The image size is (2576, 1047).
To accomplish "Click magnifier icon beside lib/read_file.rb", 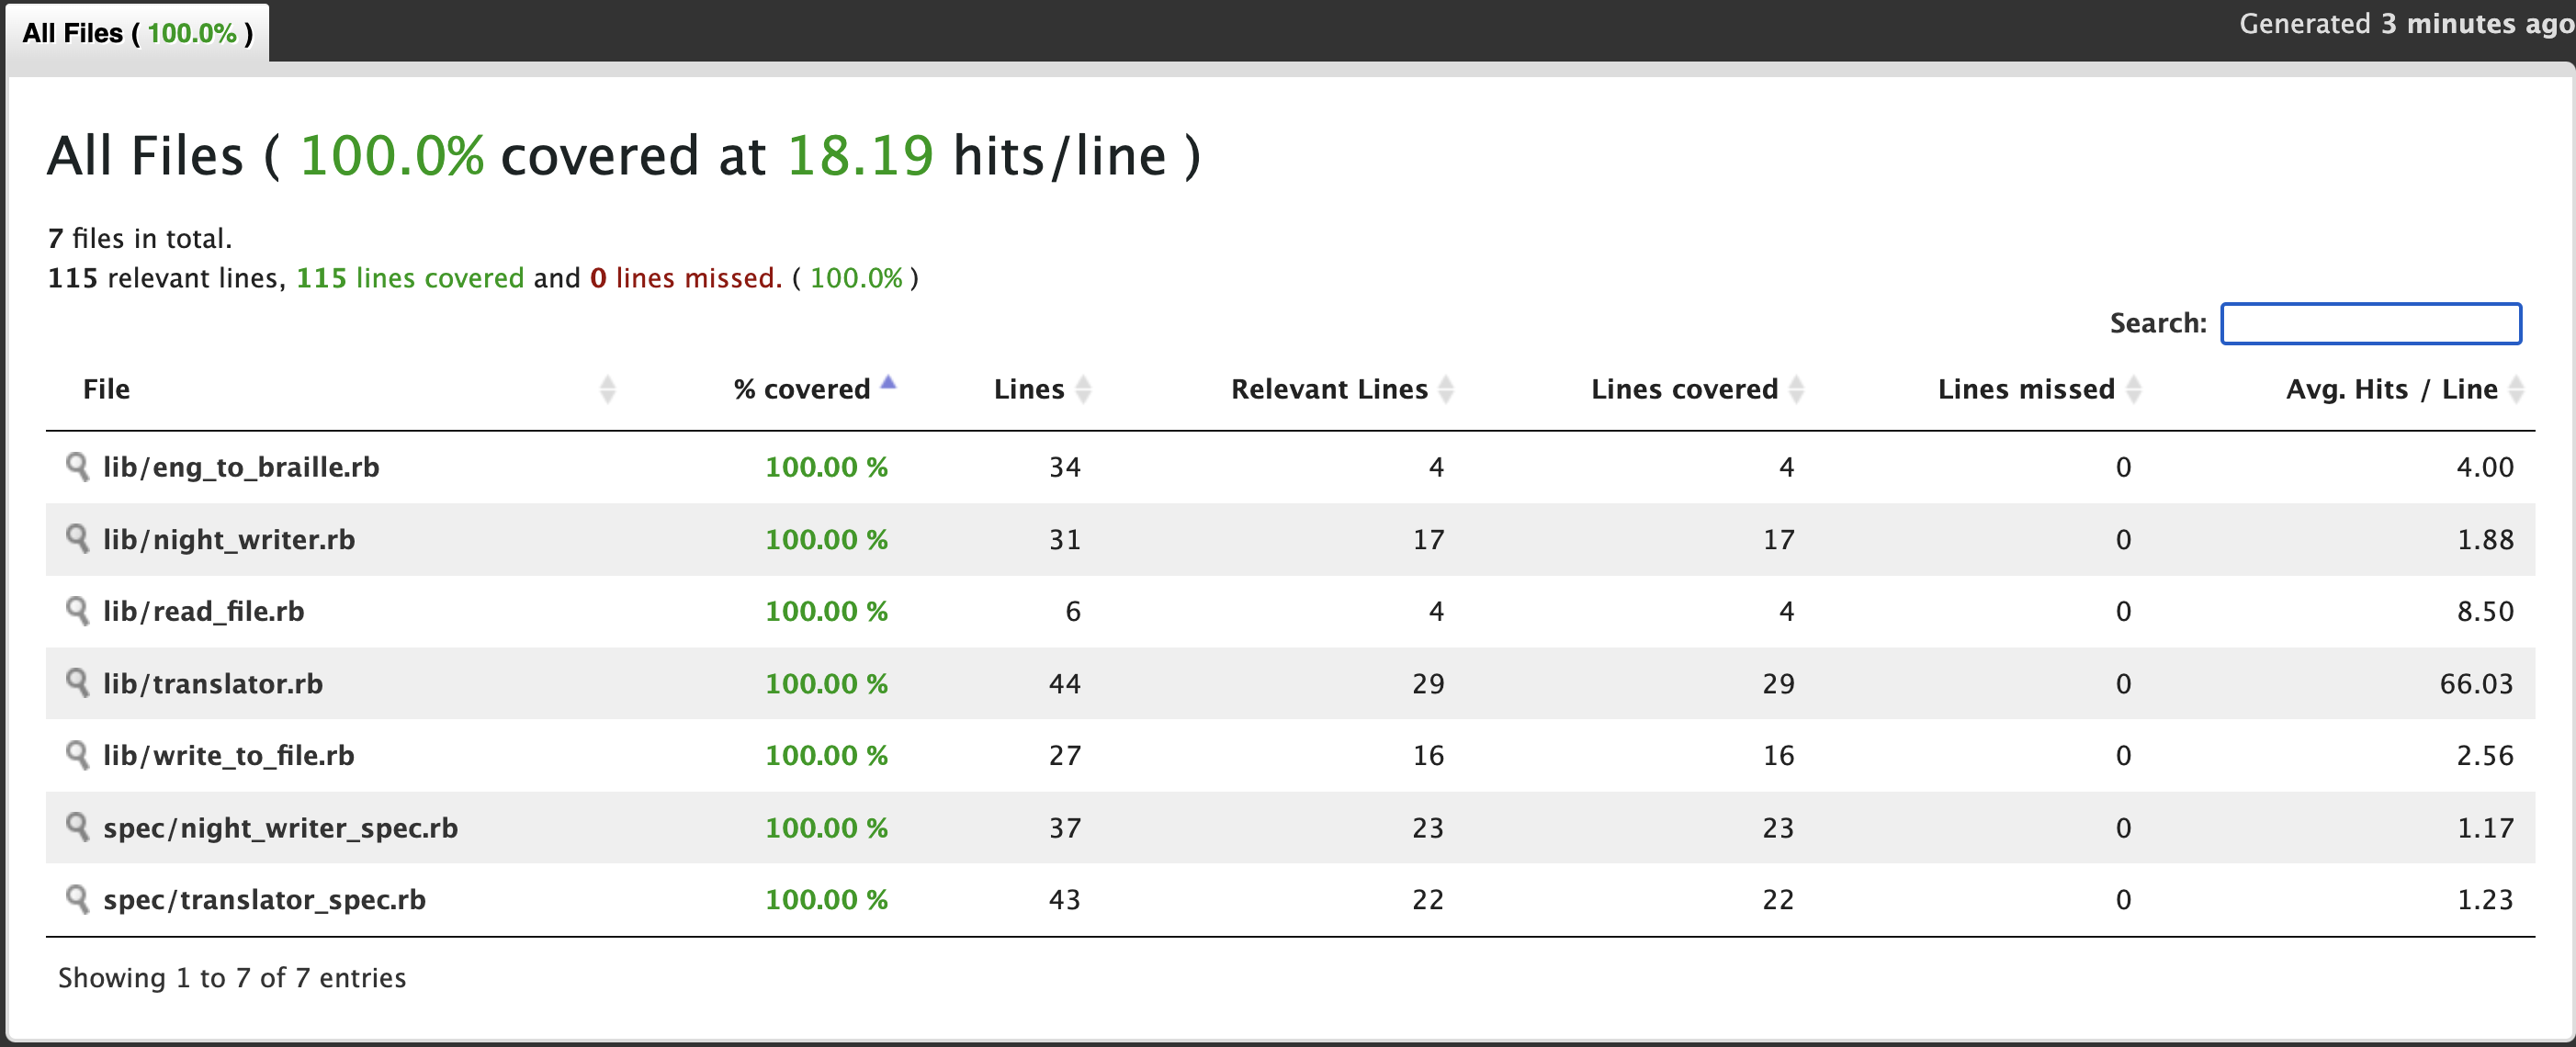I will [x=77, y=610].
